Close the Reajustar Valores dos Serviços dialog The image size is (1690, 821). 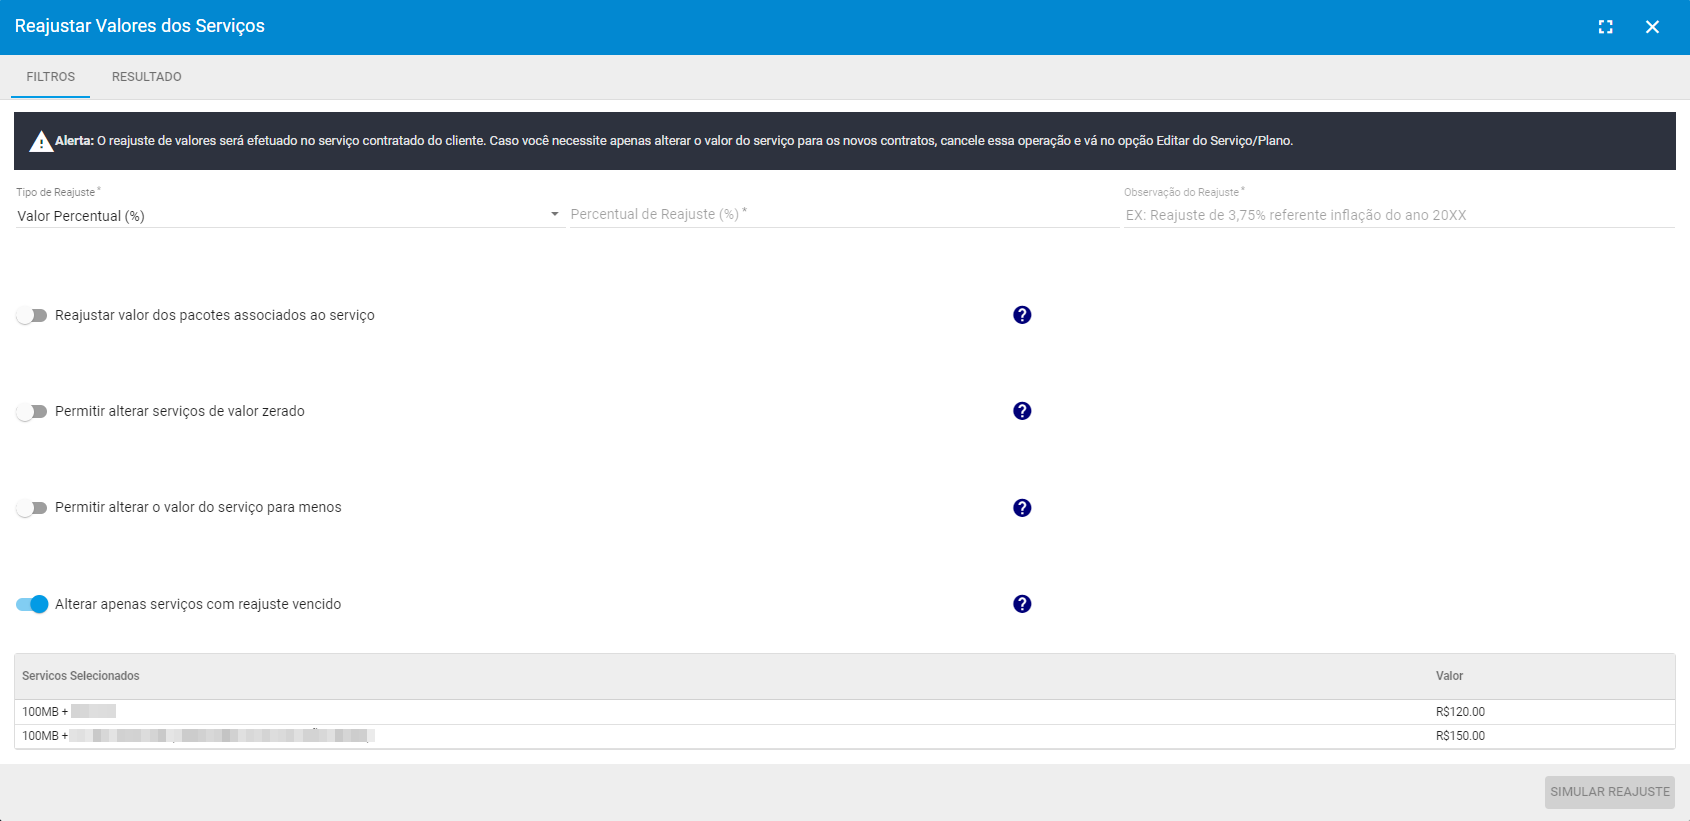[1652, 27]
